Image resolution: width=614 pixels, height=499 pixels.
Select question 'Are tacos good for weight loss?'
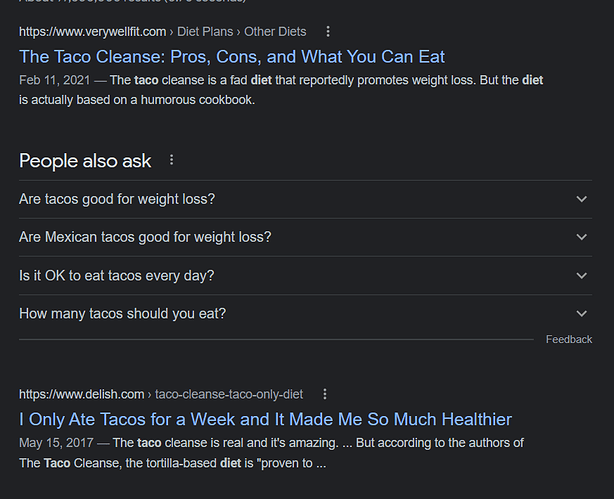[x=305, y=199]
